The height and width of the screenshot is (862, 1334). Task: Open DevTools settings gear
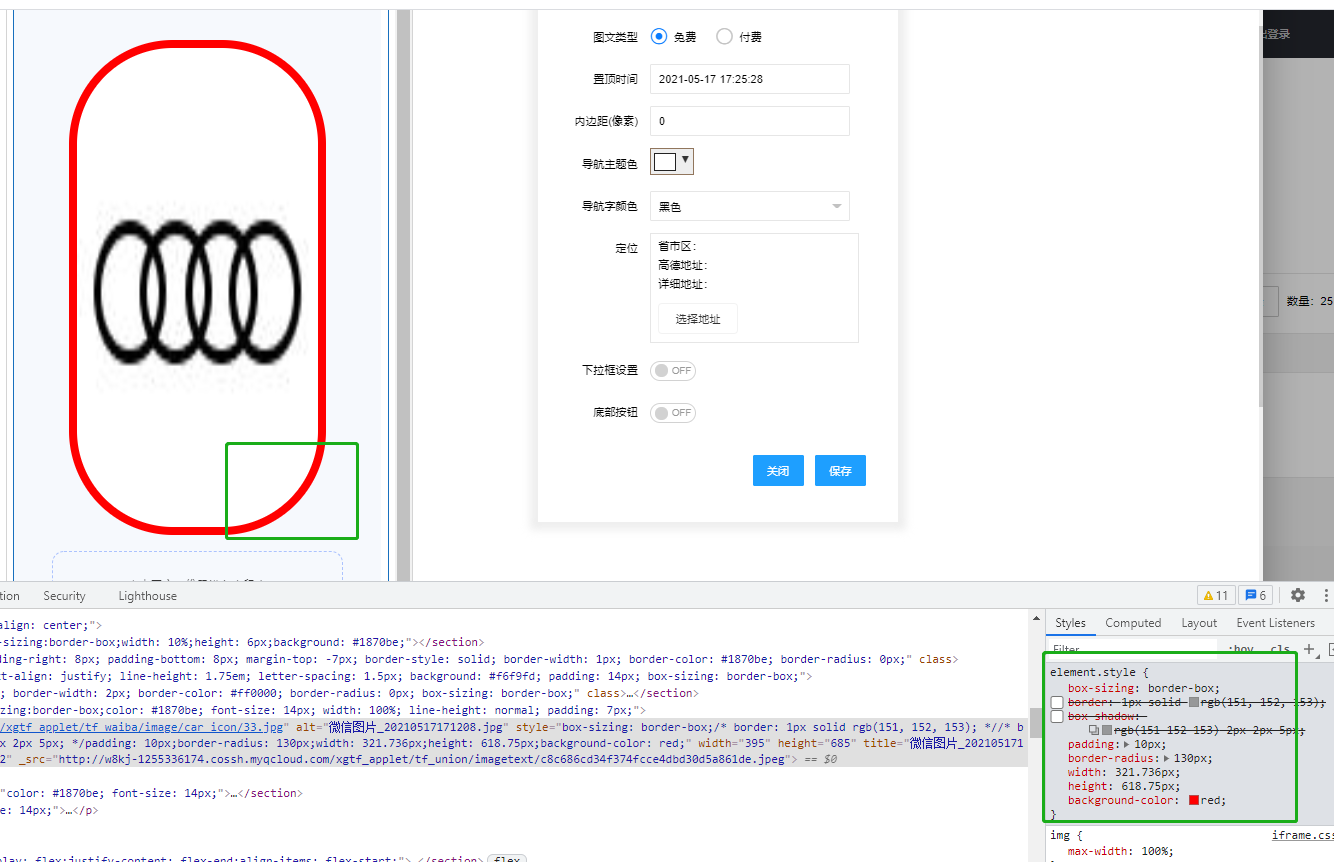1298,595
